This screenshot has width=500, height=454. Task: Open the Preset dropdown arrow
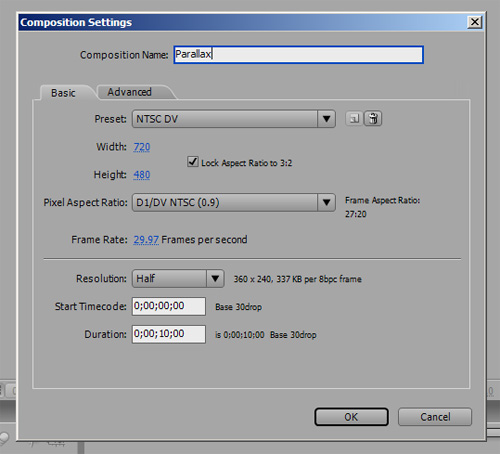pos(326,119)
